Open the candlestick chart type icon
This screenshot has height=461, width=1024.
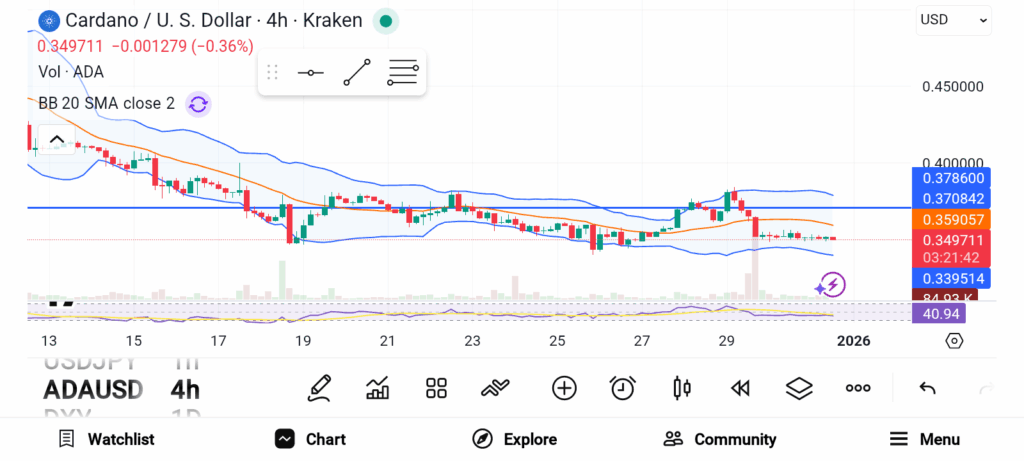click(x=682, y=388)
